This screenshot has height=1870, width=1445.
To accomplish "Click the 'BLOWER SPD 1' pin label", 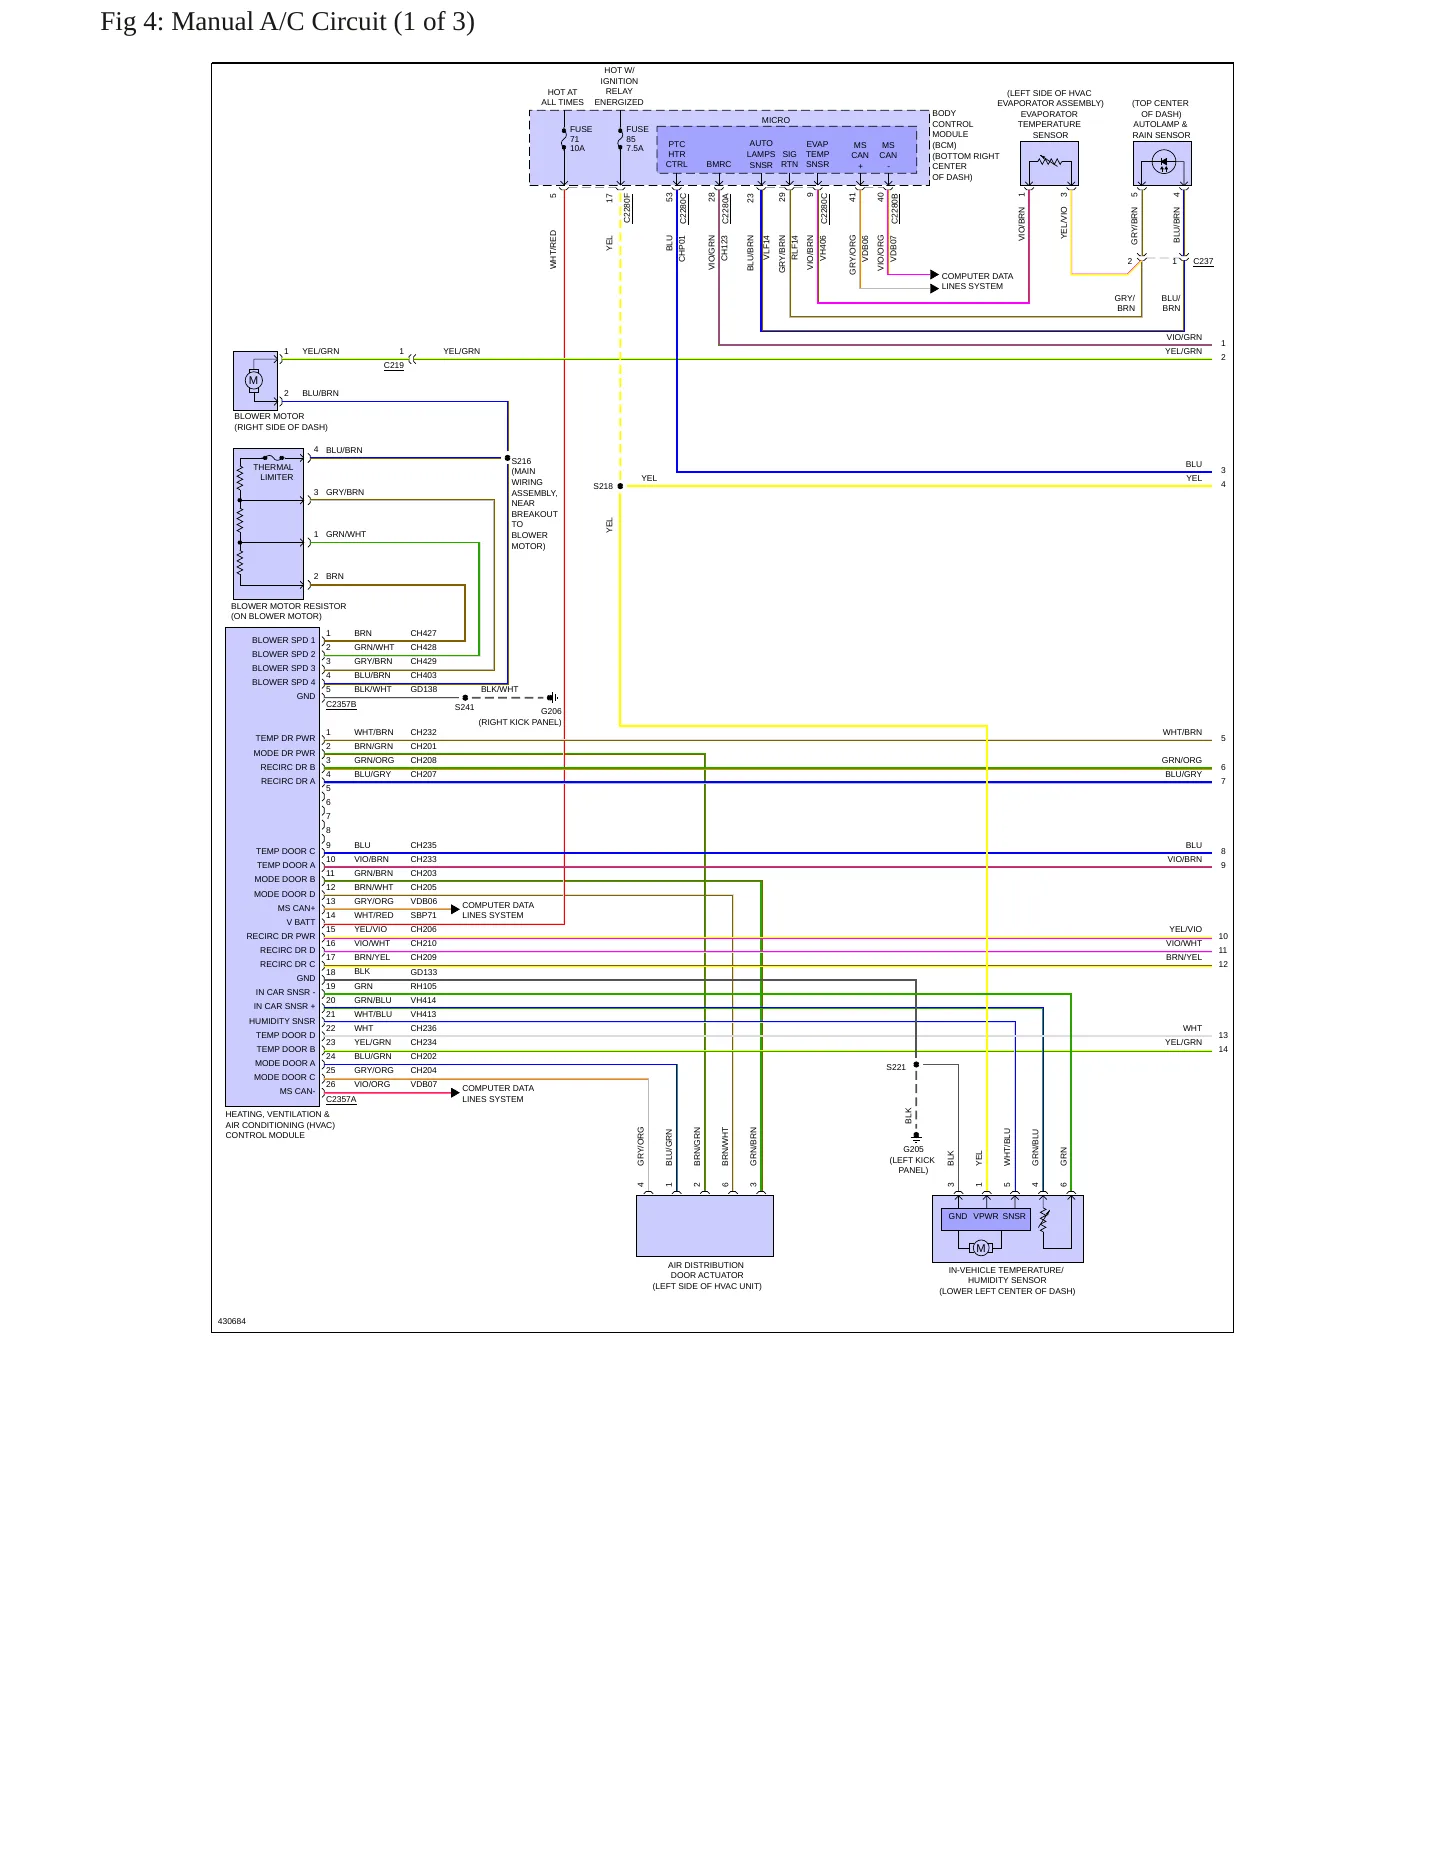I will coord(283,640).
